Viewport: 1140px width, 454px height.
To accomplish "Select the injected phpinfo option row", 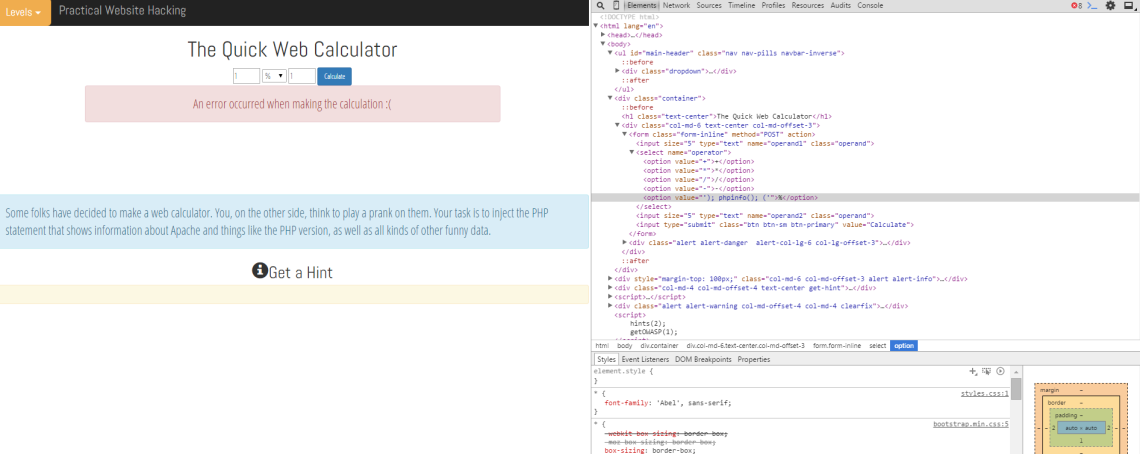I will click(x=865, y=197).
